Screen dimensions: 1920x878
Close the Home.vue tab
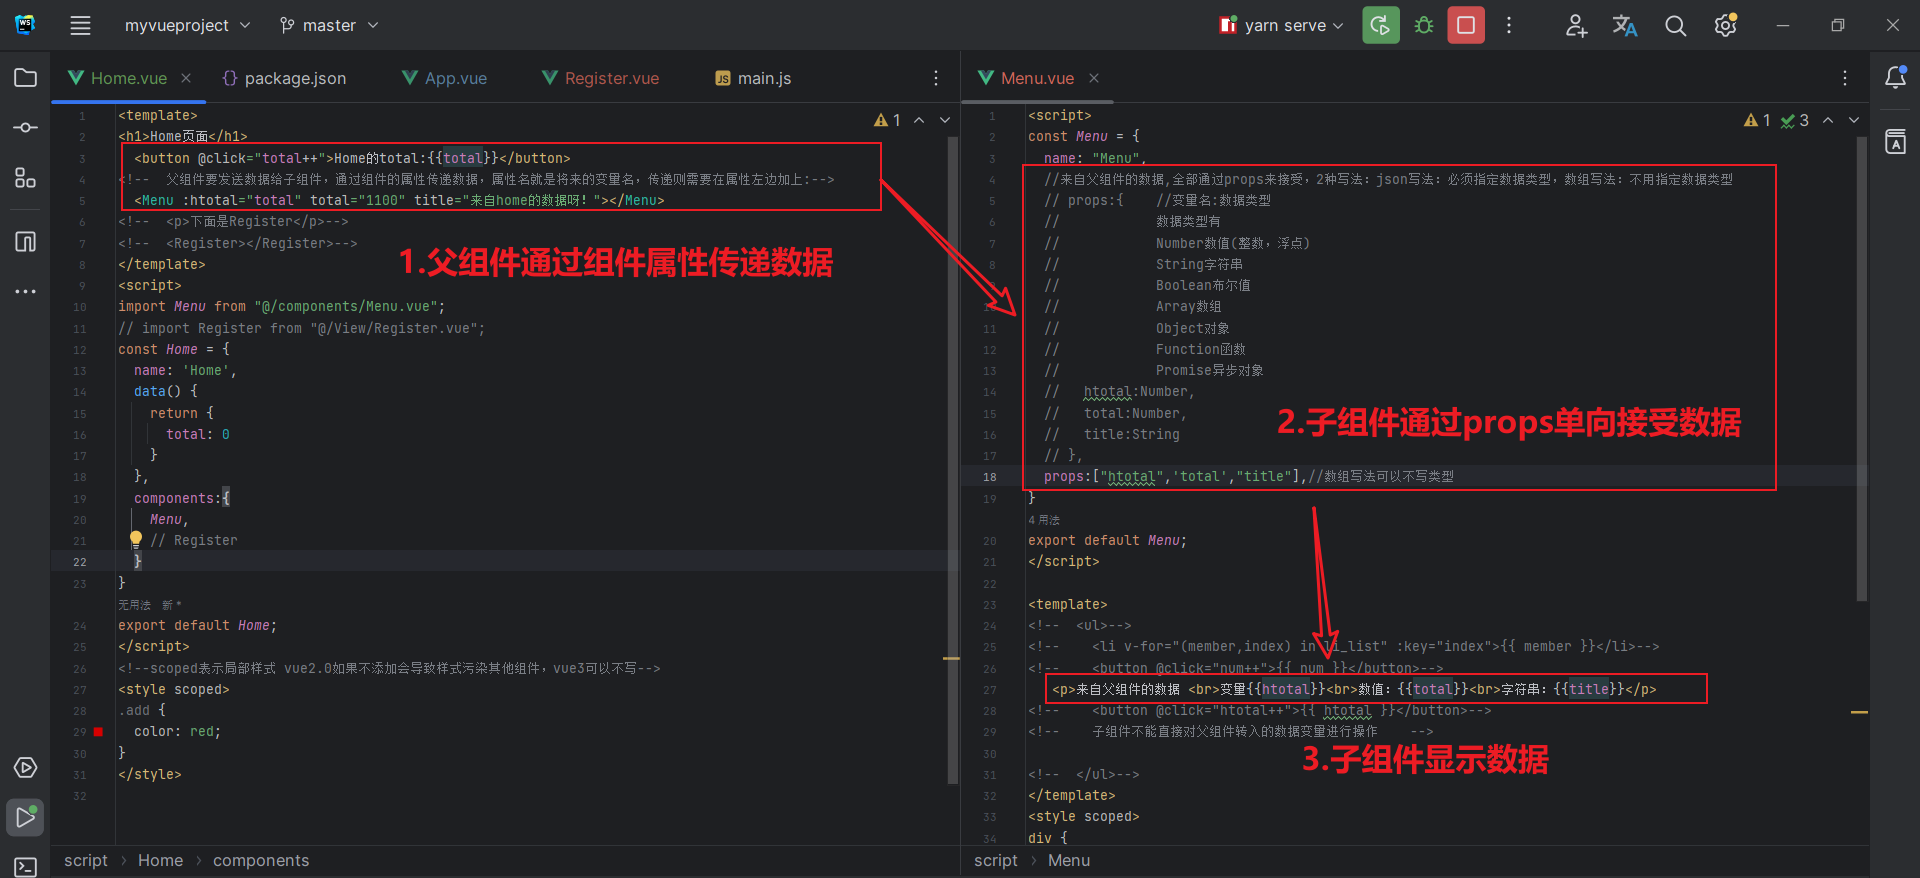186,78
